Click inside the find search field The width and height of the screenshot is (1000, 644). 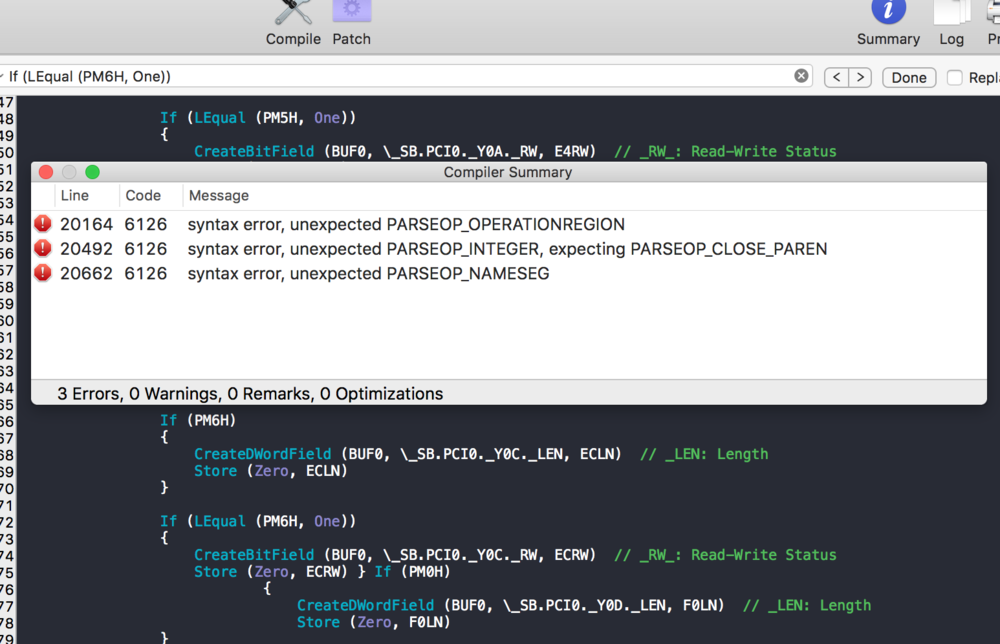[400, 76]
